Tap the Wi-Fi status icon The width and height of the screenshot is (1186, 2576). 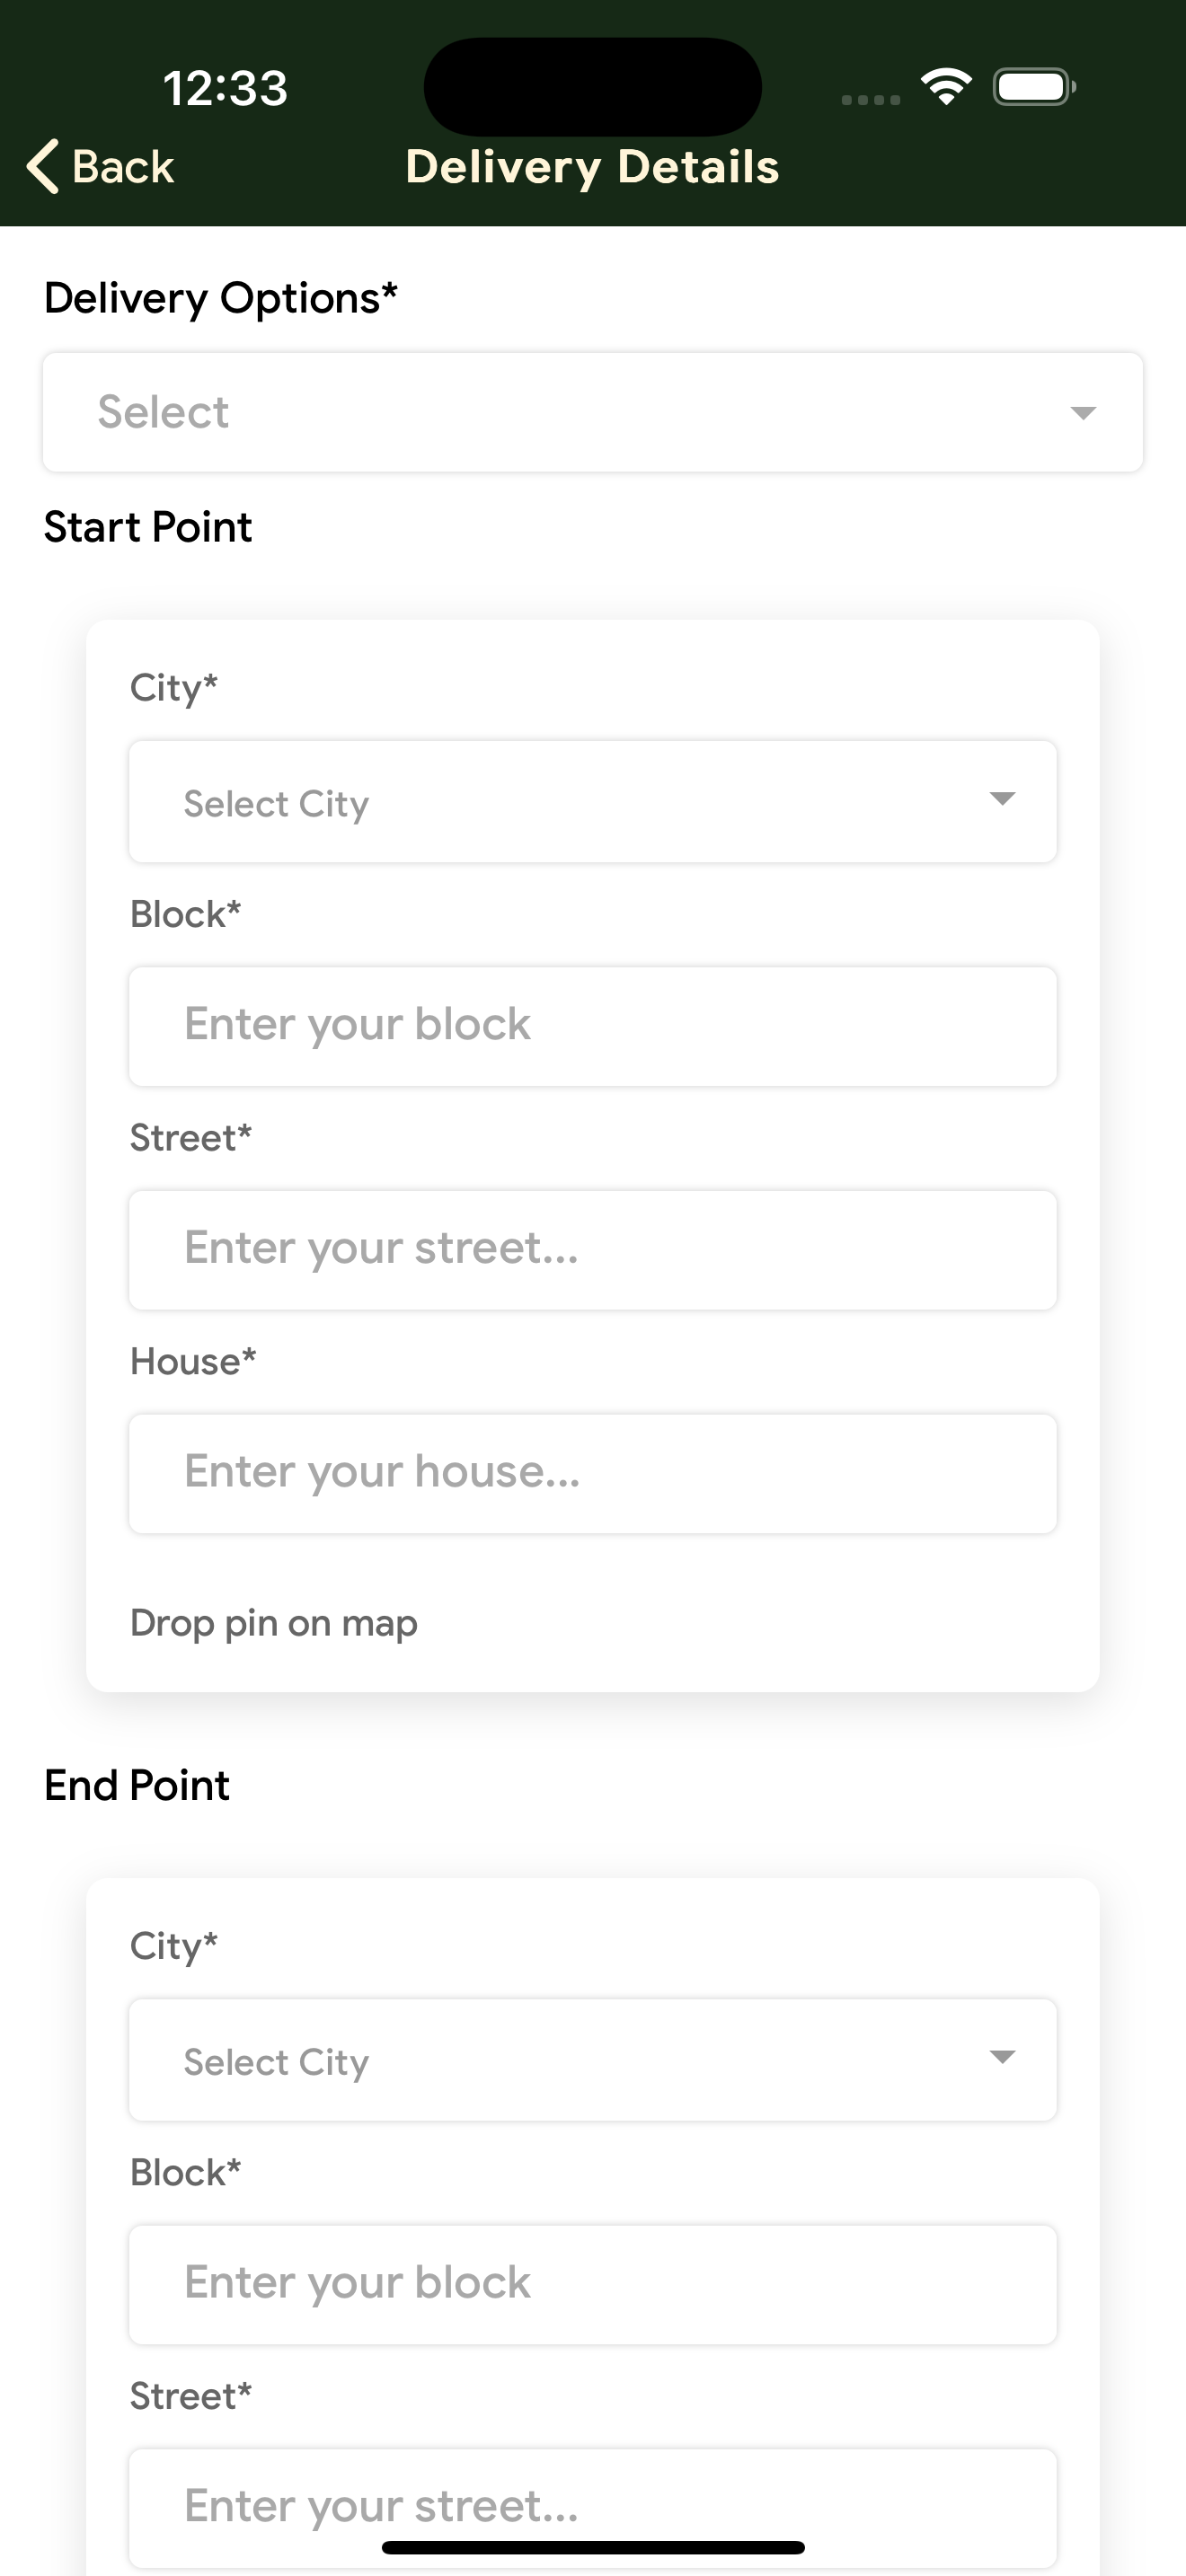point(946,87)
